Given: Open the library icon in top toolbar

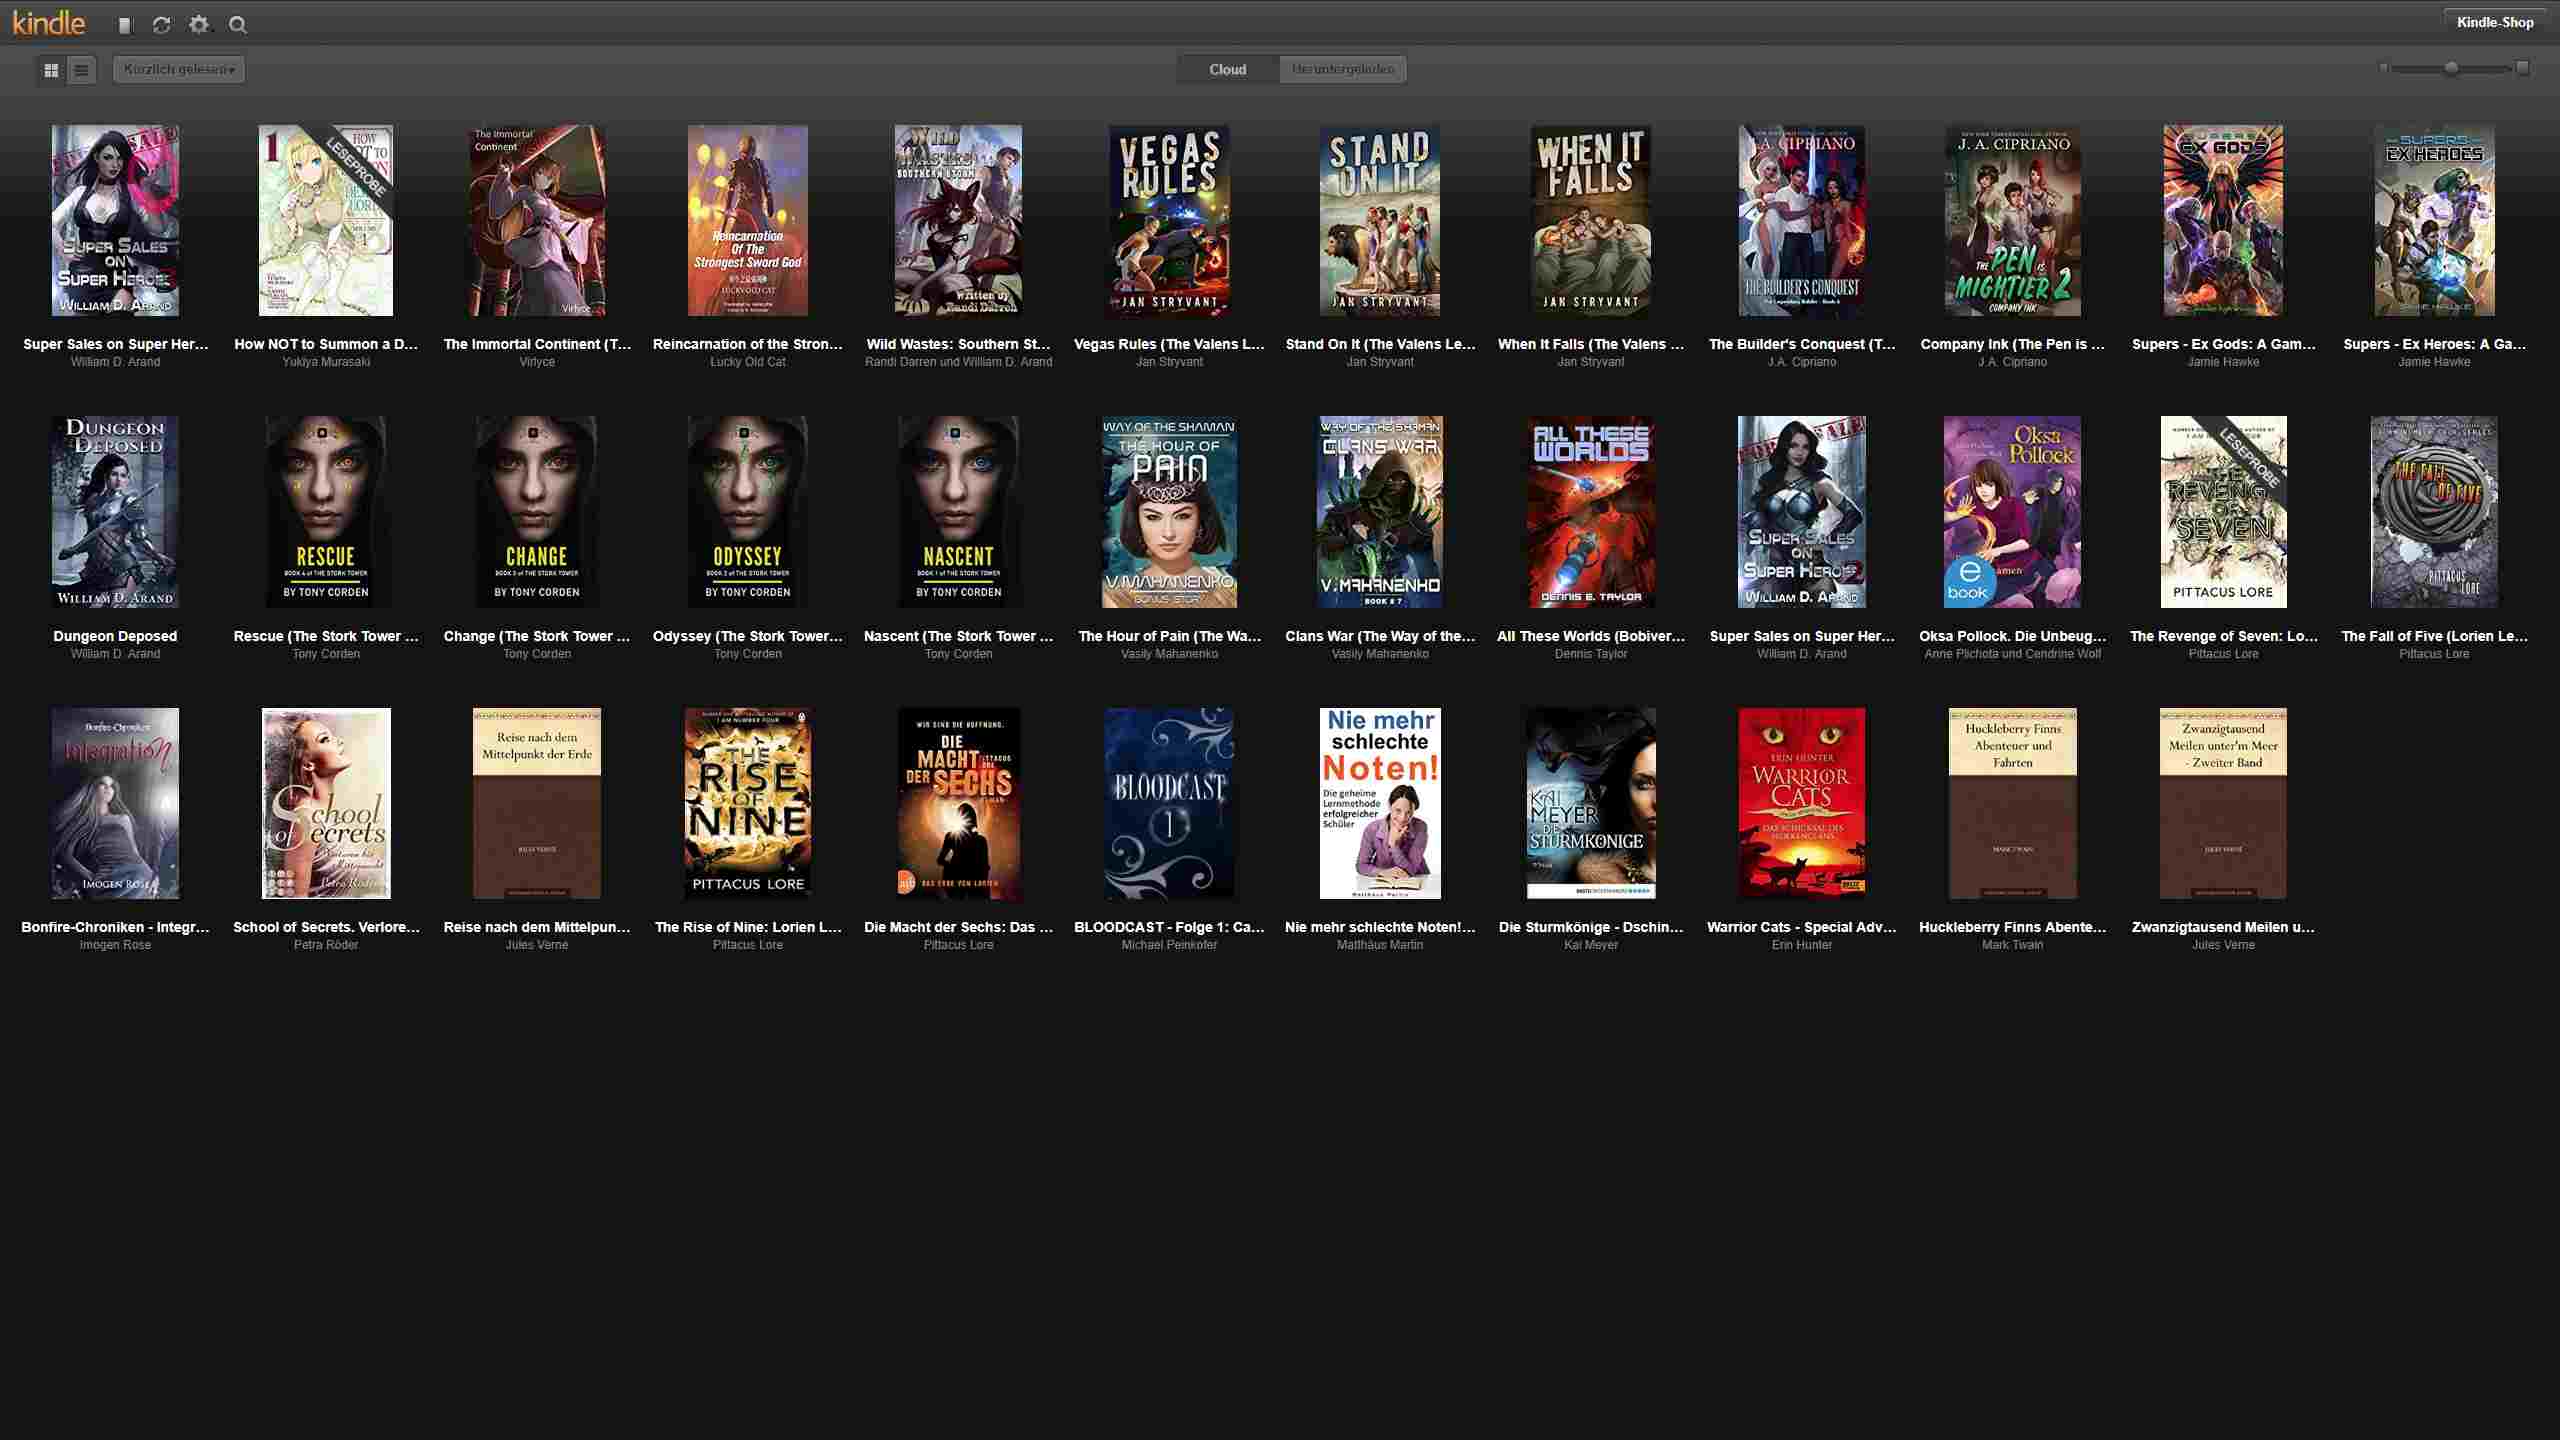Looking at the screenshot, I should [x=125, y=25].
